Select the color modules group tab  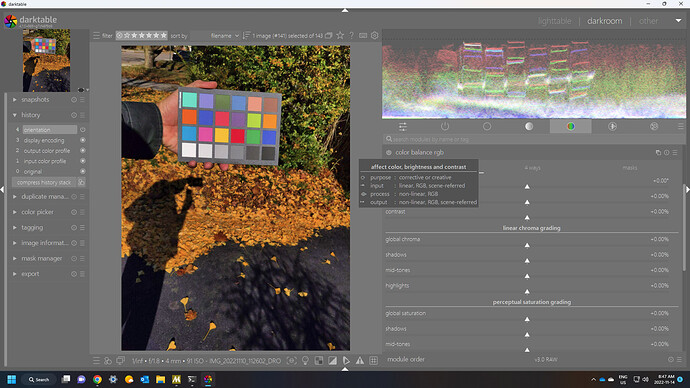click(571, 127)
